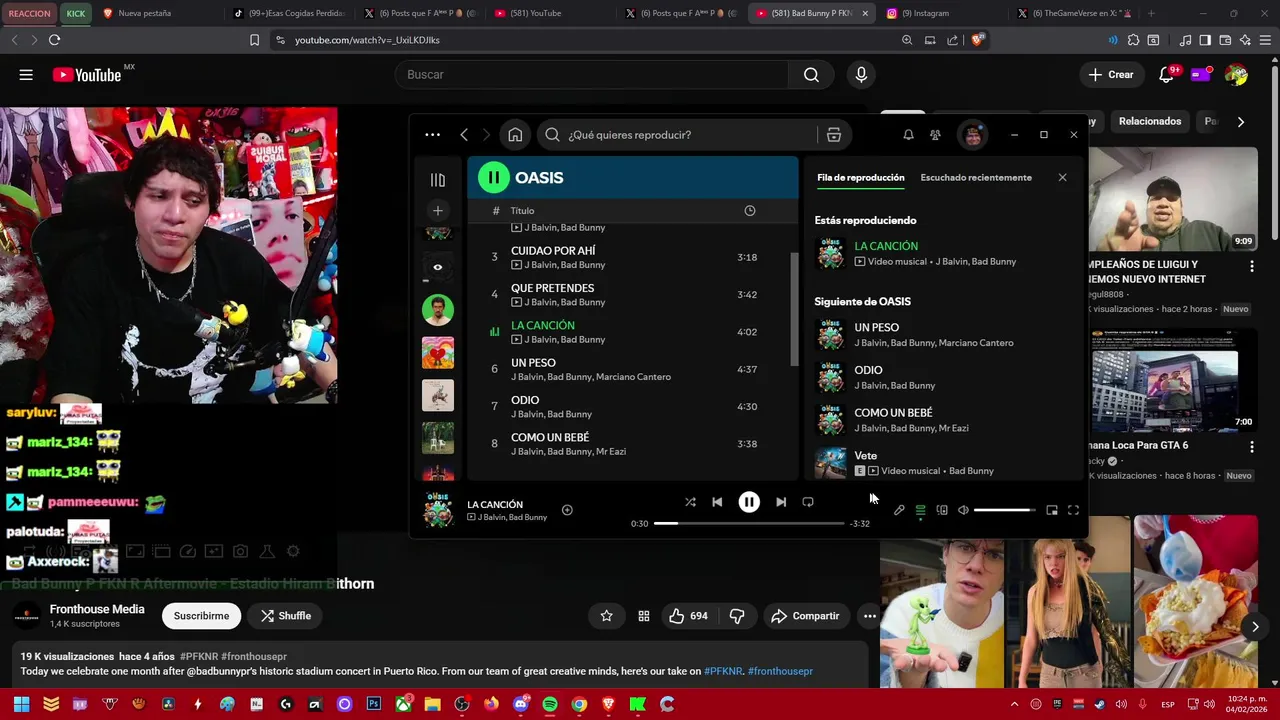This screenshot has height=720, width=1280.
Task: Open Spotify miniplayer icon
Action: pyautogui.click(x=1052, y=510)
